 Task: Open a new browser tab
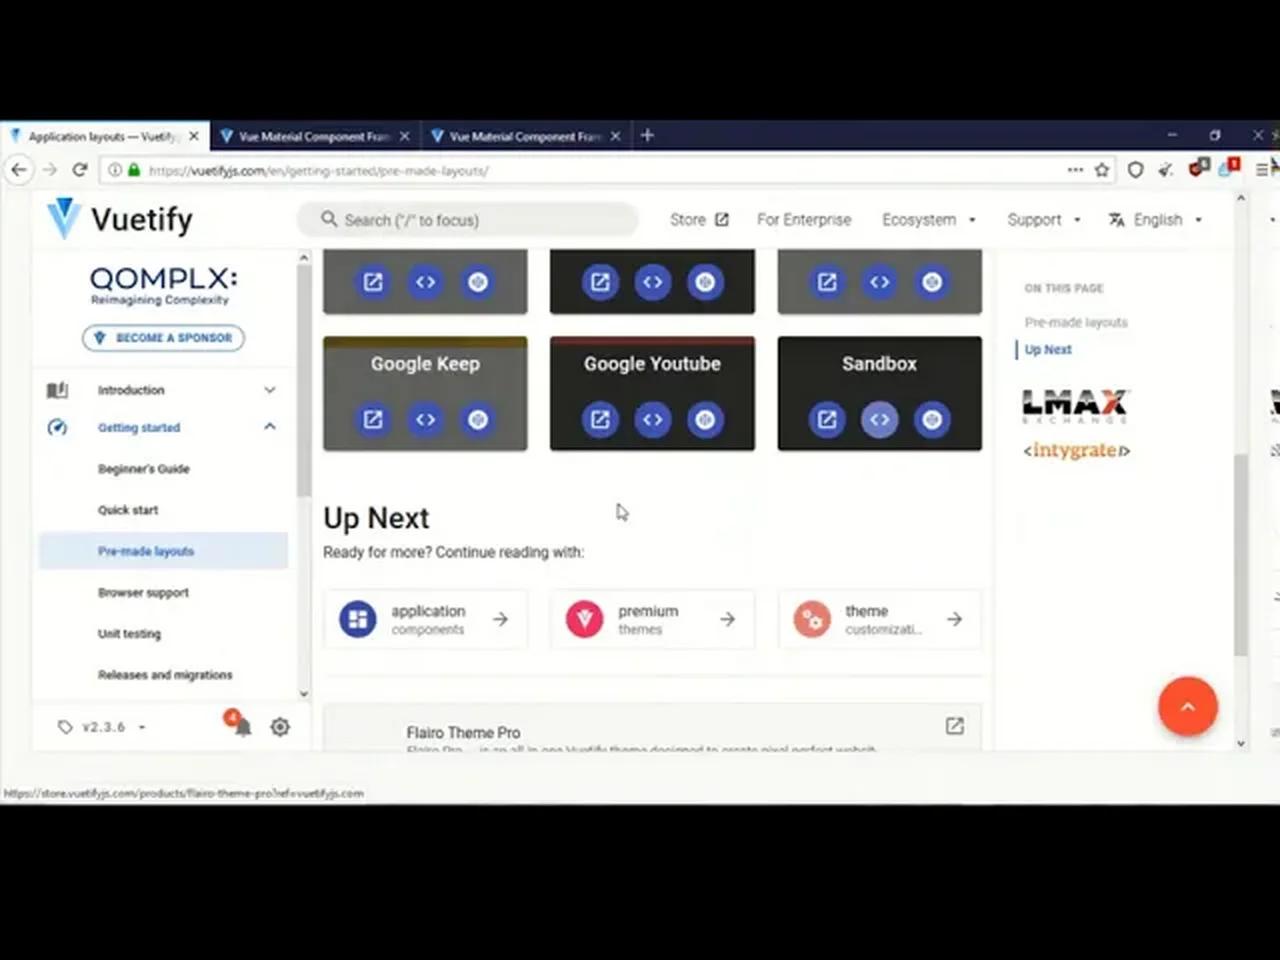pyautogui.click(x=647, y=135)
